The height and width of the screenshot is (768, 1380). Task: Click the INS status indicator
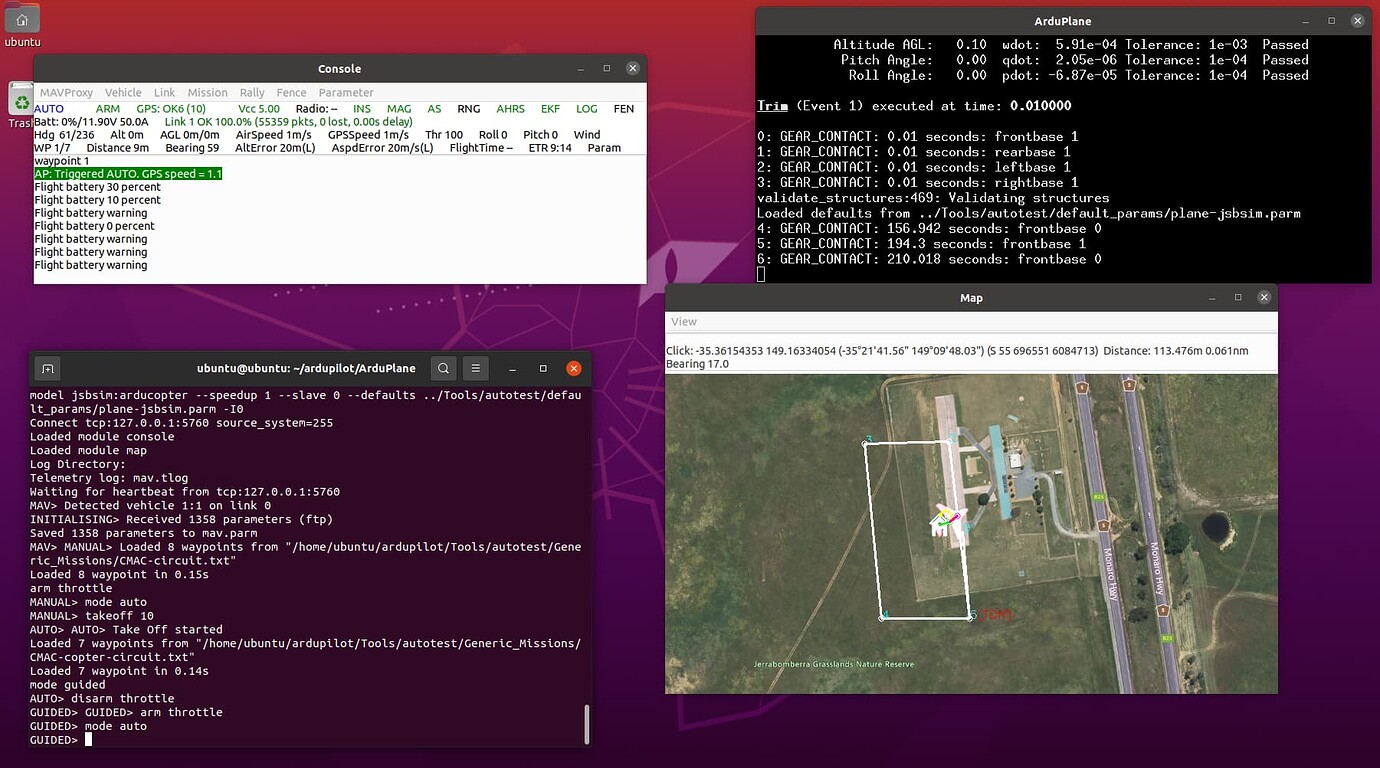[362, 109]
